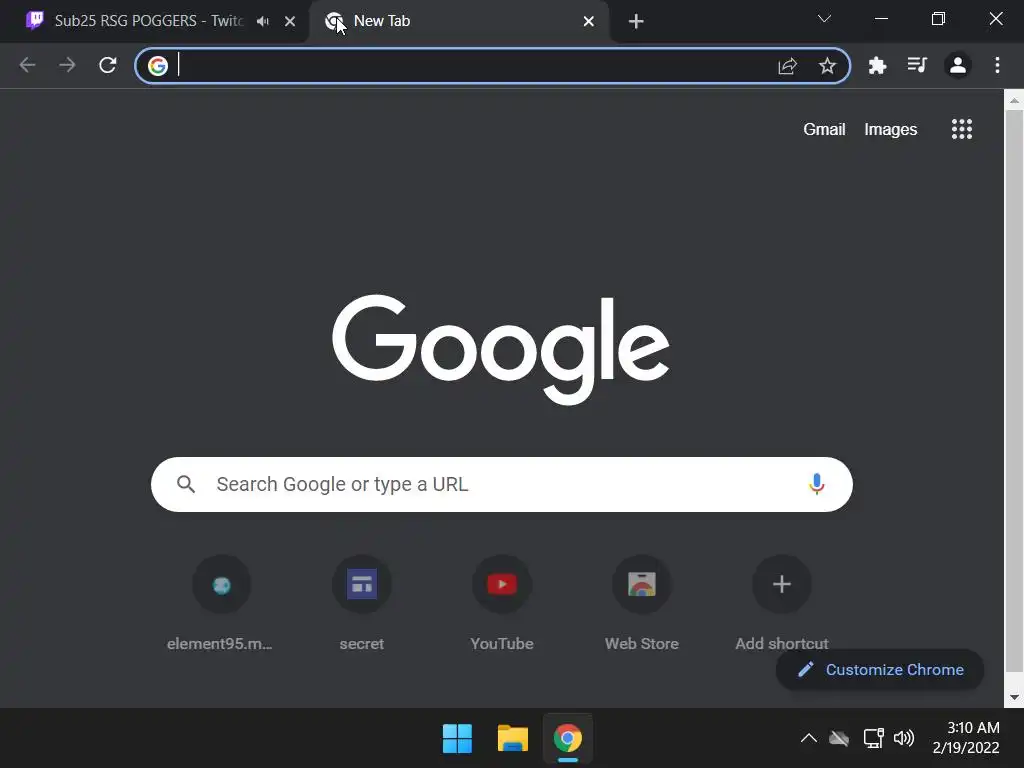Open the profile avatar menu

tap(957, 65)
